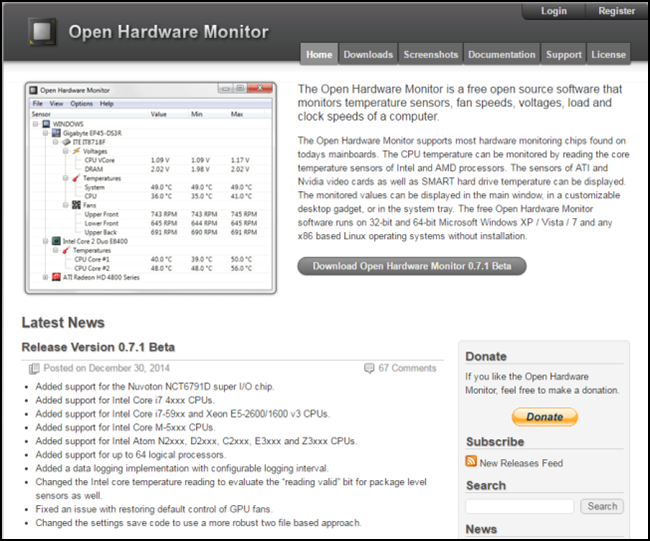Collapse the Fans node
The image size is (650, 541).
tap(65, 205)
